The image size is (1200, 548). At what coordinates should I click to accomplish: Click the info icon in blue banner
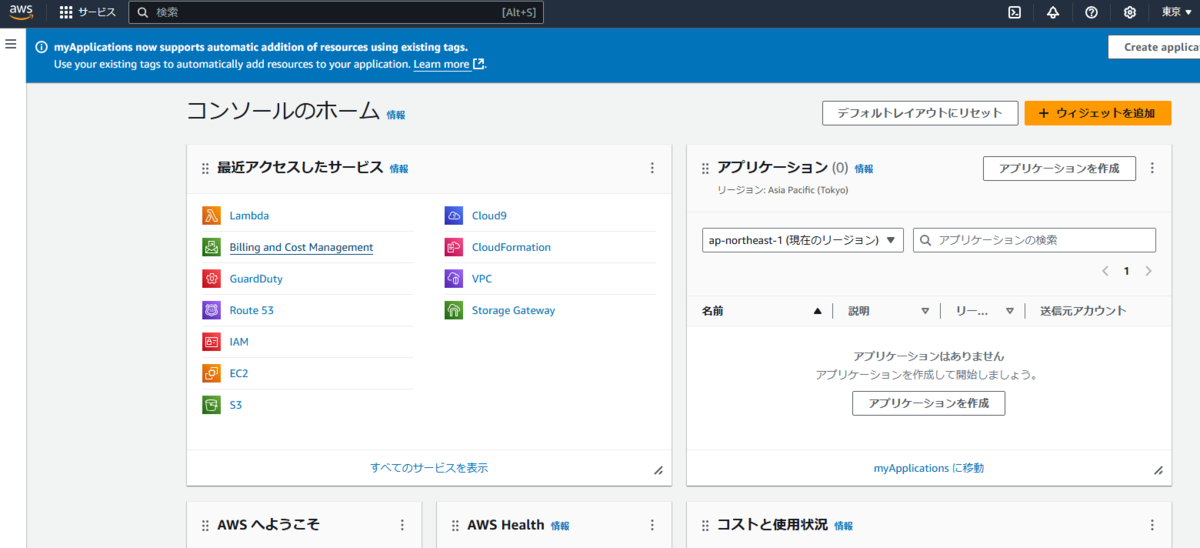pyautogui.click(x=42, y=47)
